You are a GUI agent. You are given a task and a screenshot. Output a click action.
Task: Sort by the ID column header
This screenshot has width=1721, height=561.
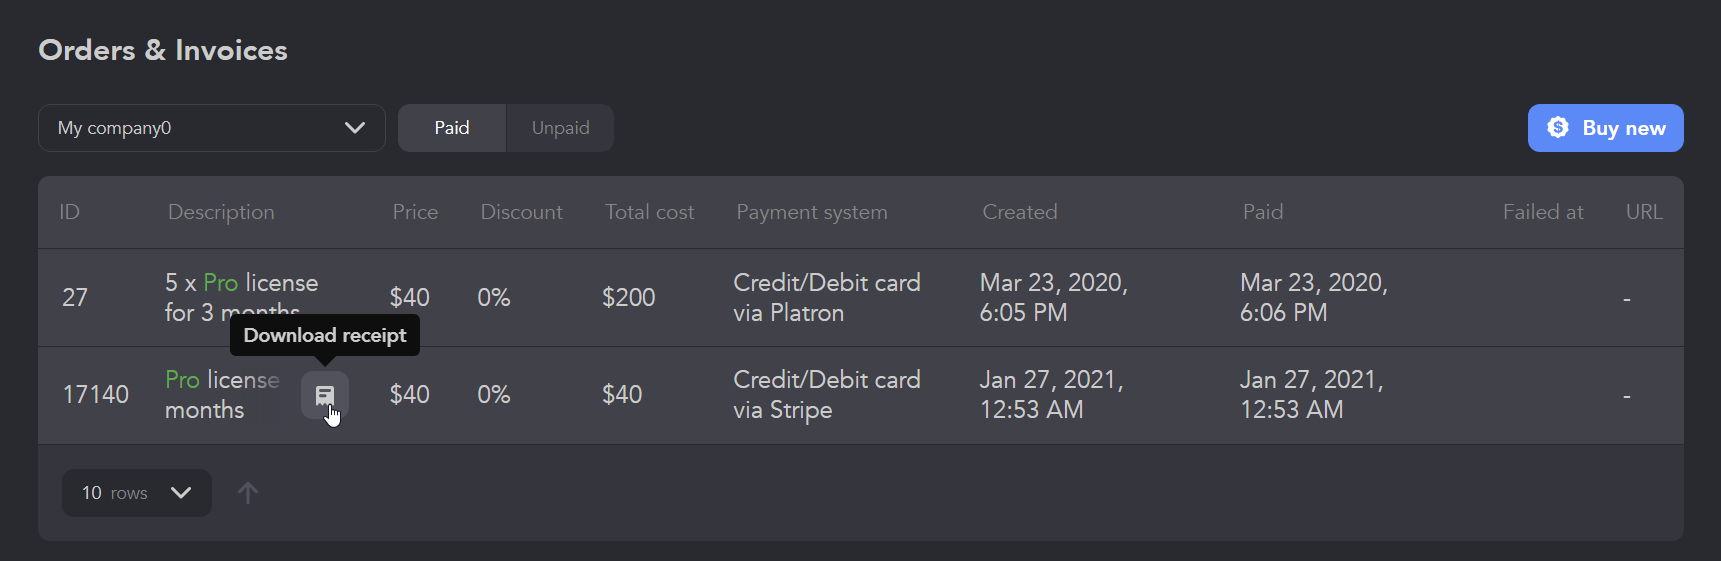69,212
